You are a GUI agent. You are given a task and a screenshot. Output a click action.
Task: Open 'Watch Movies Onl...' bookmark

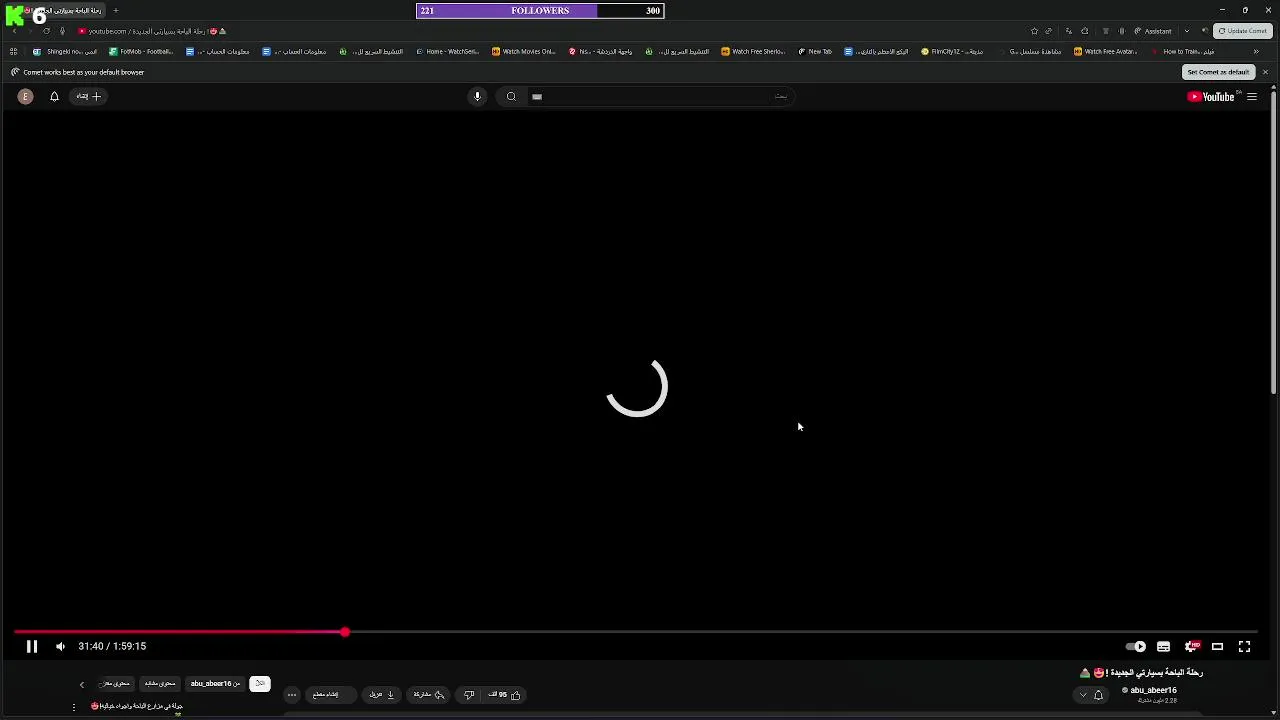click(x=523, y=52)
